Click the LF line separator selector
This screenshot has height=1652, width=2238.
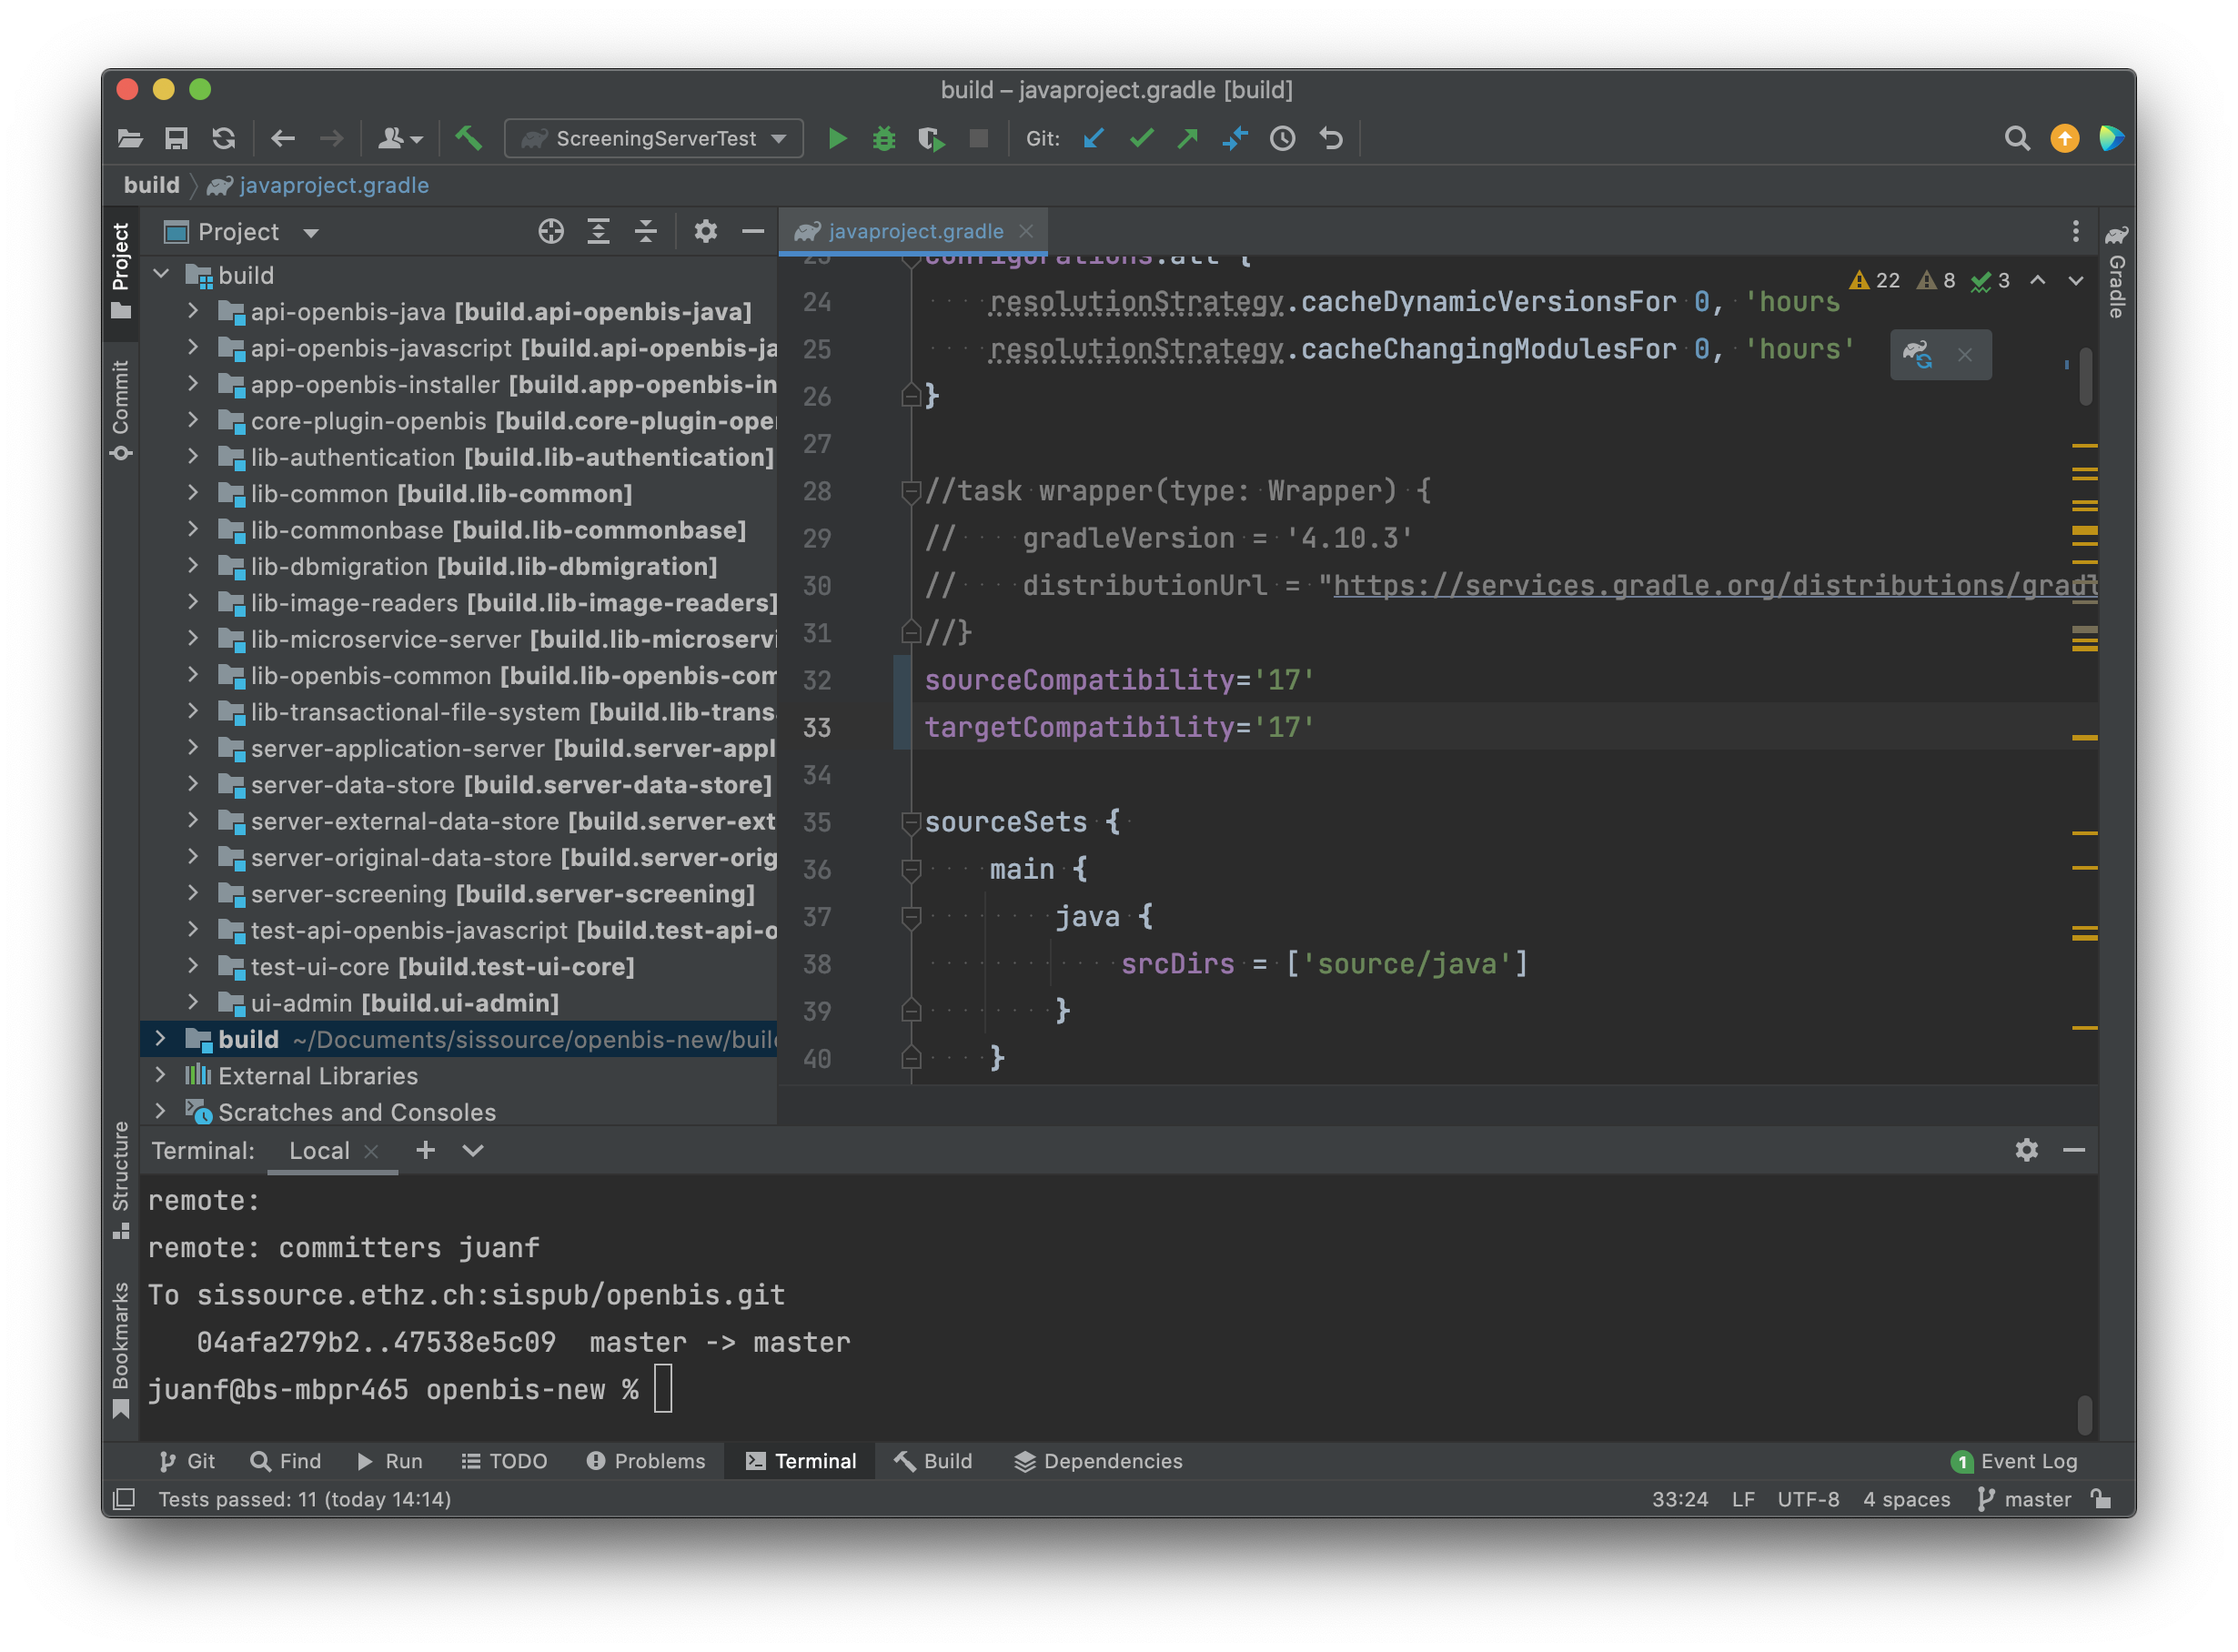[x=1743, y=1499]
